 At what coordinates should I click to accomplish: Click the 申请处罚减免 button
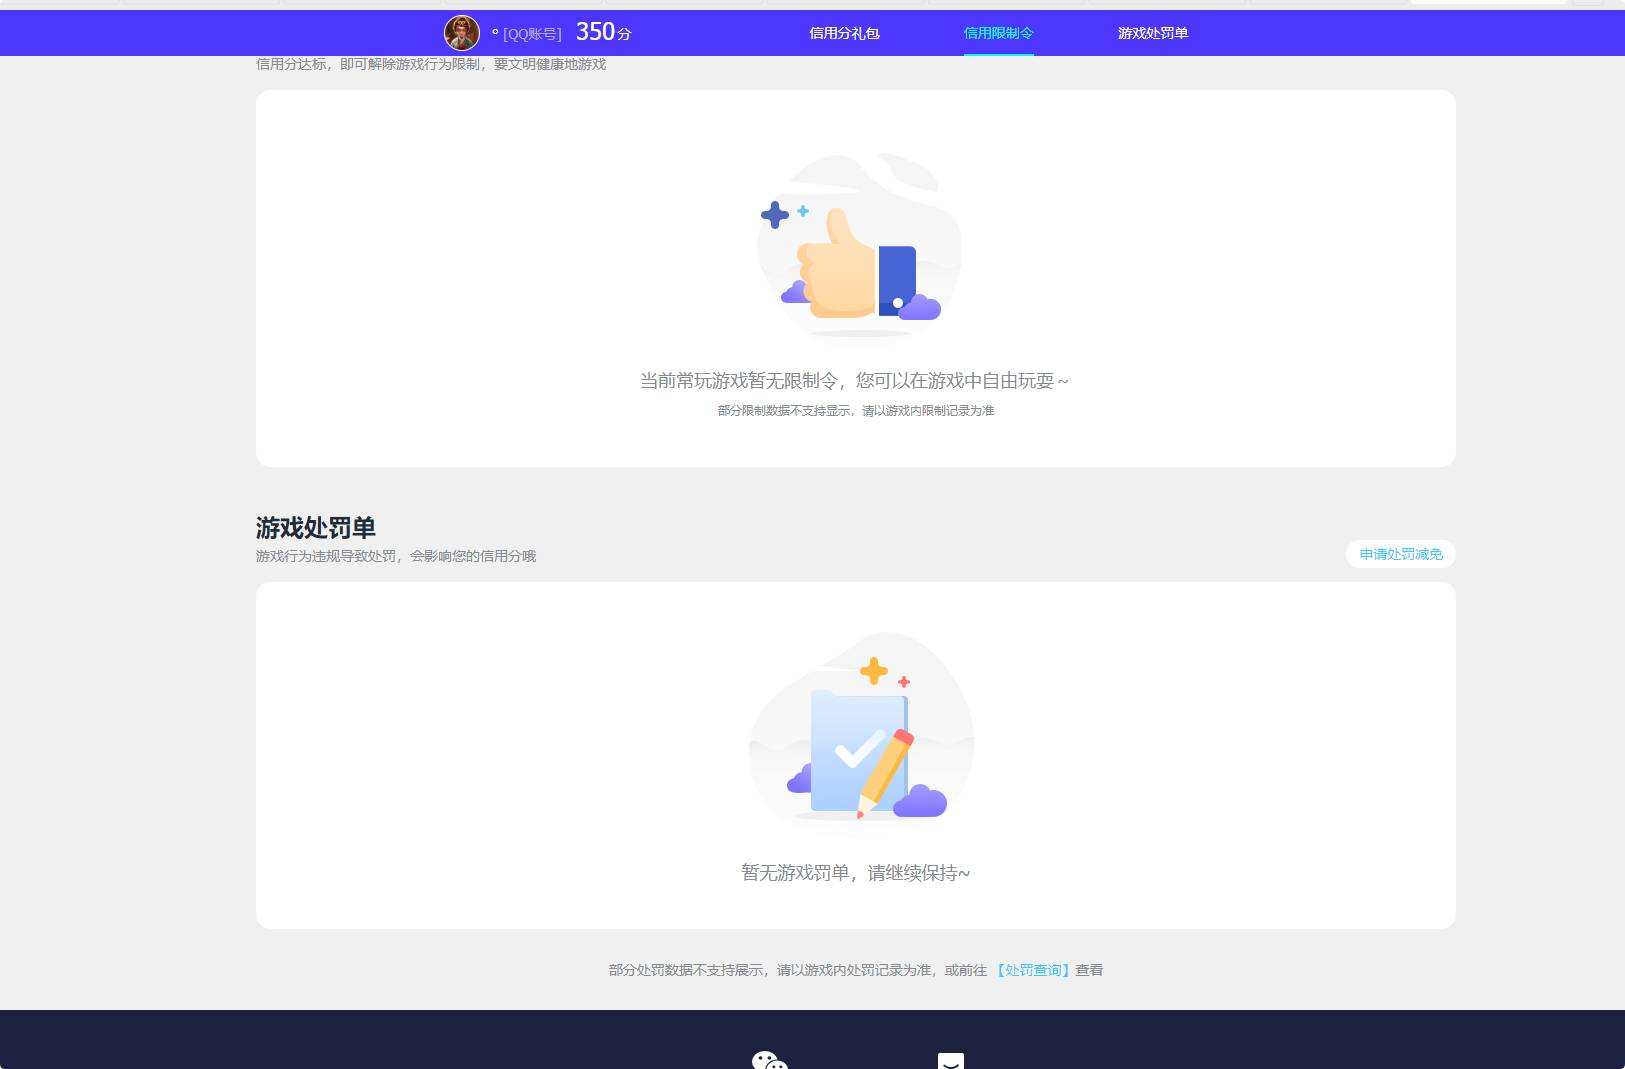1400,554
